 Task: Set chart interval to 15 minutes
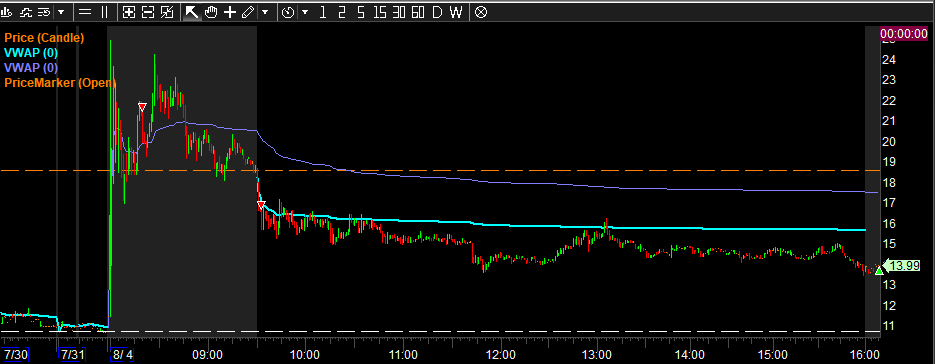click(x=380, y=12)
